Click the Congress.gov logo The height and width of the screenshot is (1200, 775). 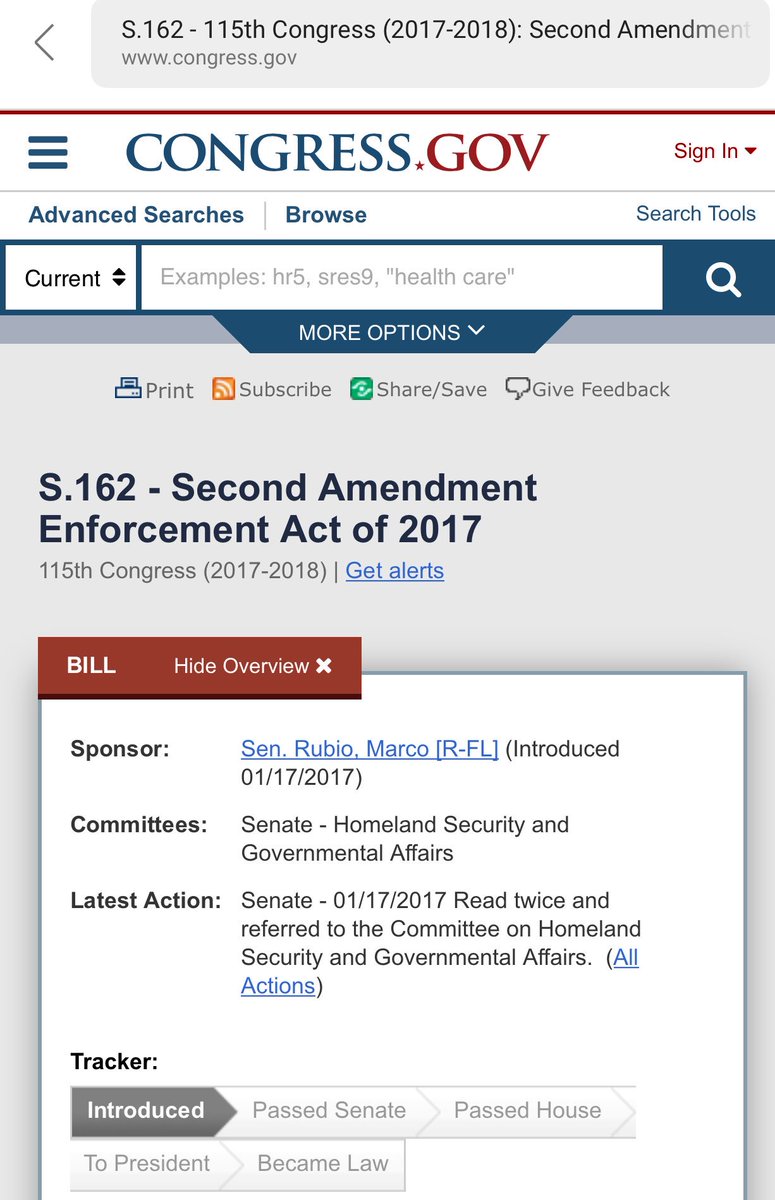[337, 152]
